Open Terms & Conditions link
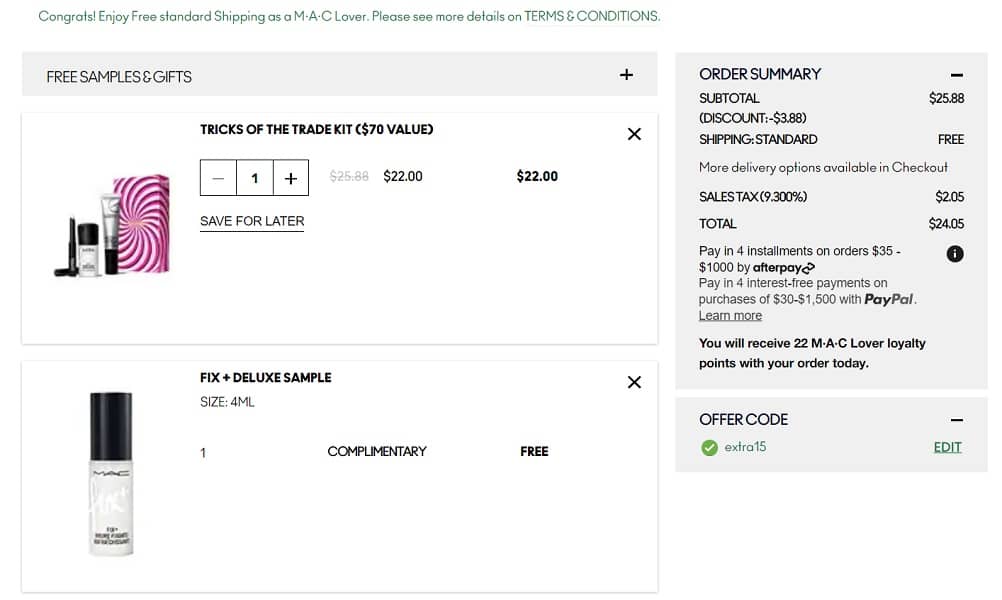Viewport: 1002px width, 600px height. [591, 16]
